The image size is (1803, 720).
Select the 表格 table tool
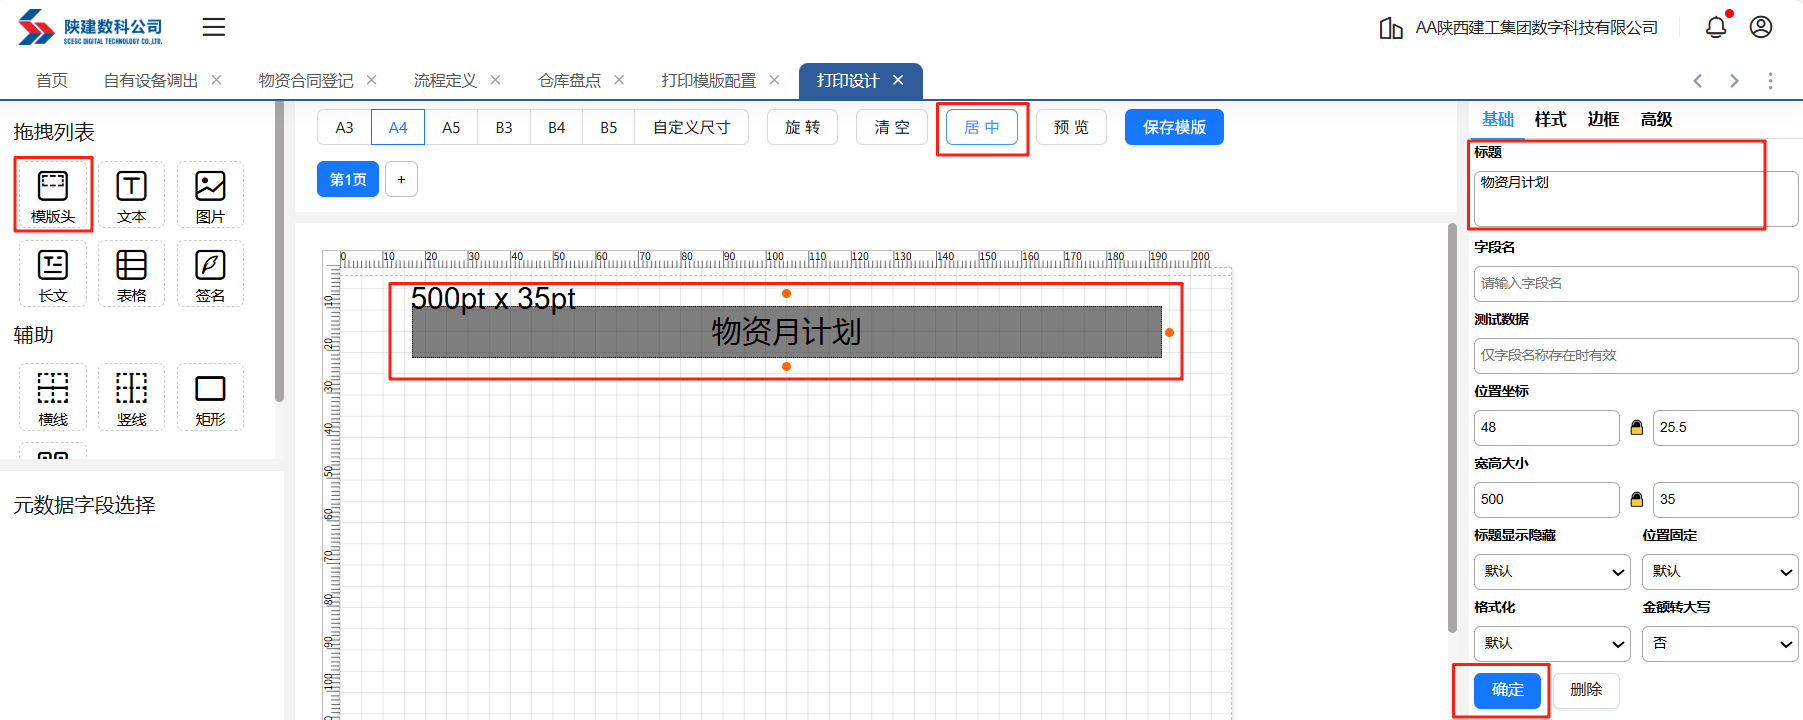[131, 273]
